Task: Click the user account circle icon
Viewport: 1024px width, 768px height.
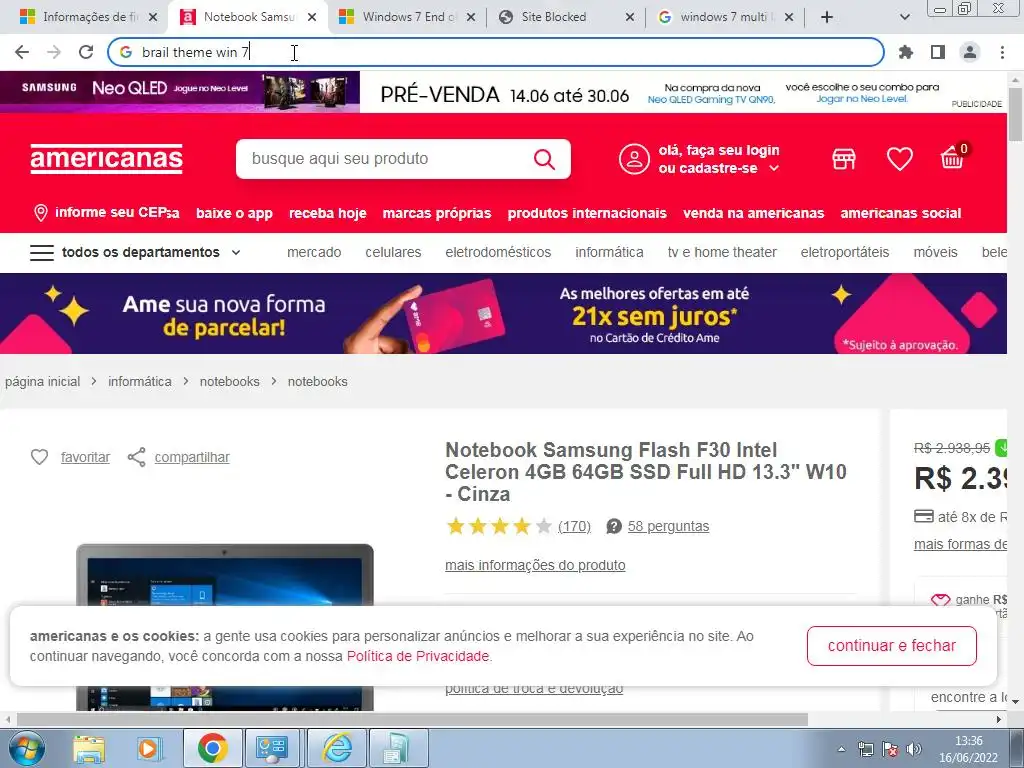Action: pos(634,159)
